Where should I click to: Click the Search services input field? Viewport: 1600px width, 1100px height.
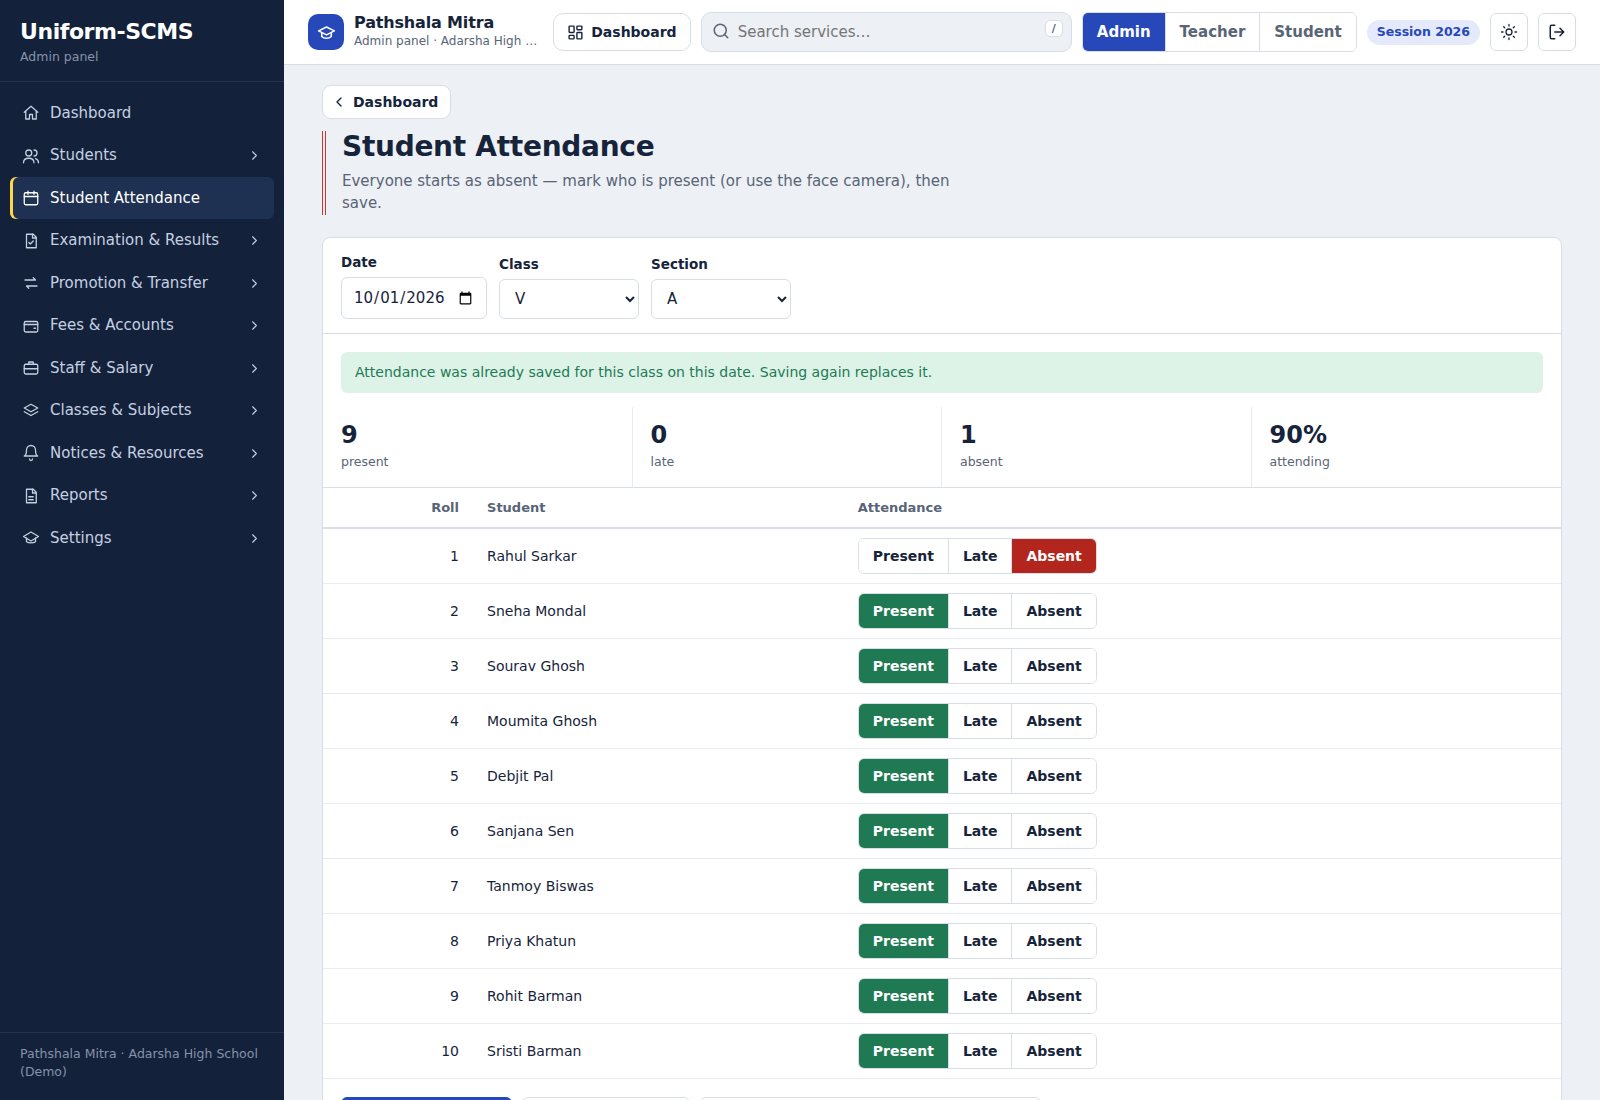tap(886, 32)
